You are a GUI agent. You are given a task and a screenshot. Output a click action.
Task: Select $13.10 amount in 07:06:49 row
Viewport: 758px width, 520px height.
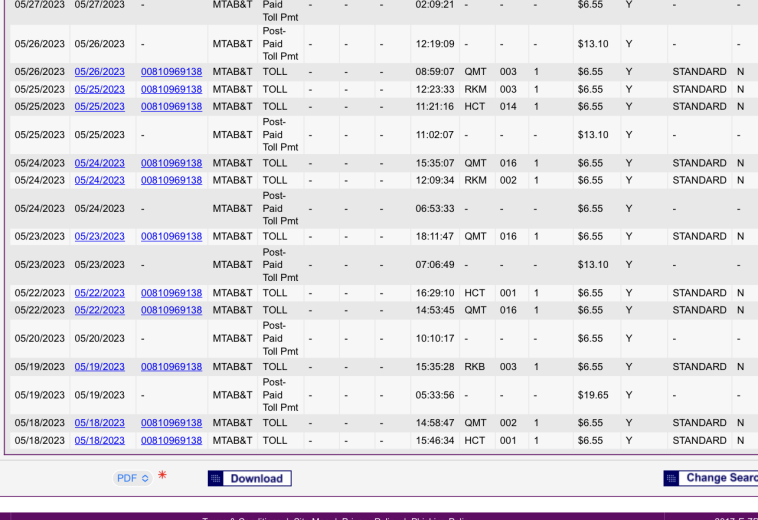[x=593, y=265]
